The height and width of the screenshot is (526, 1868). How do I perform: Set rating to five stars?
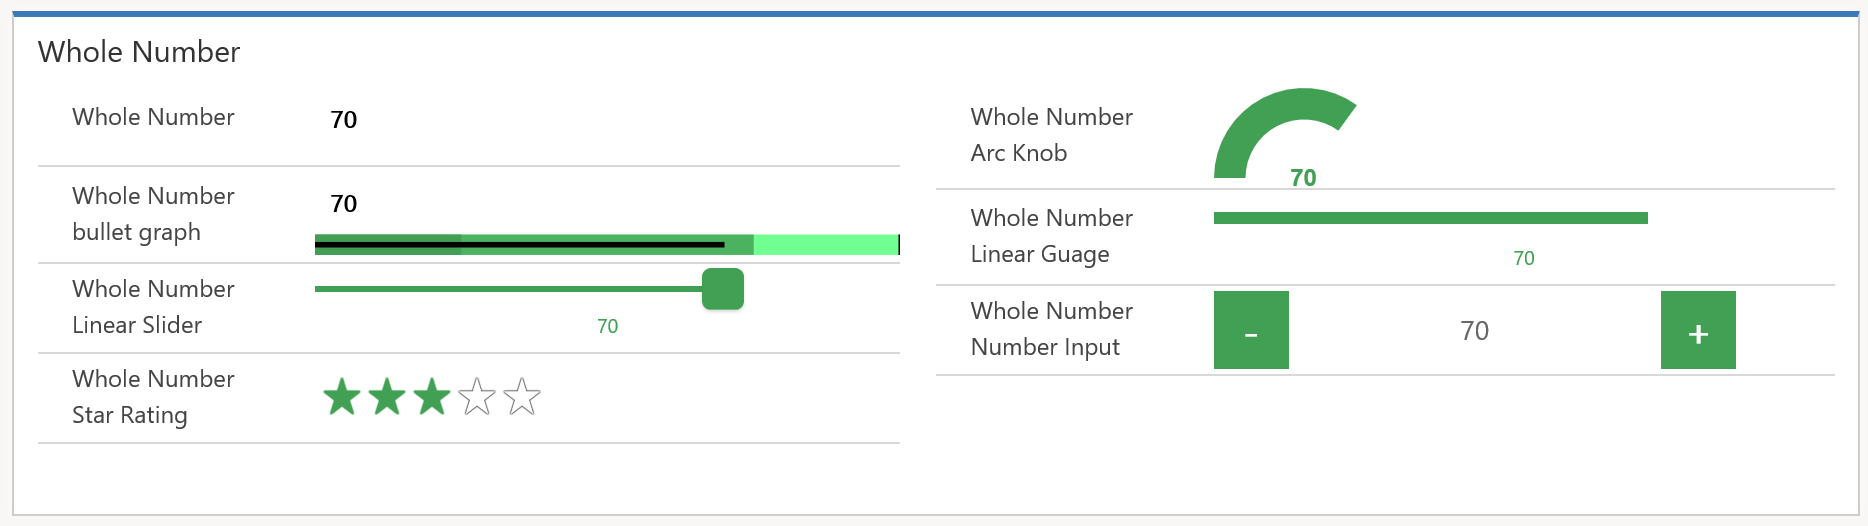click(522, 398)
